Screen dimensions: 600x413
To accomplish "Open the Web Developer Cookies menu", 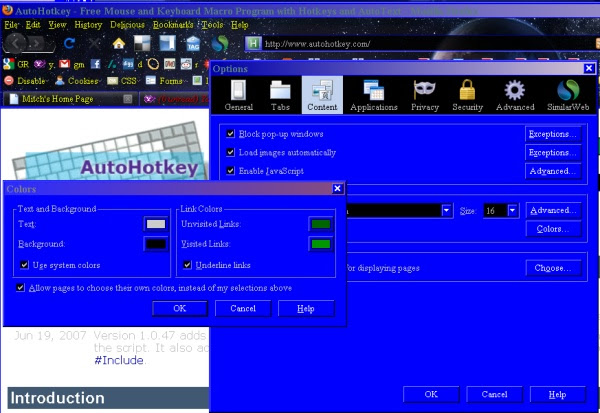I will (x=77, y=81).
